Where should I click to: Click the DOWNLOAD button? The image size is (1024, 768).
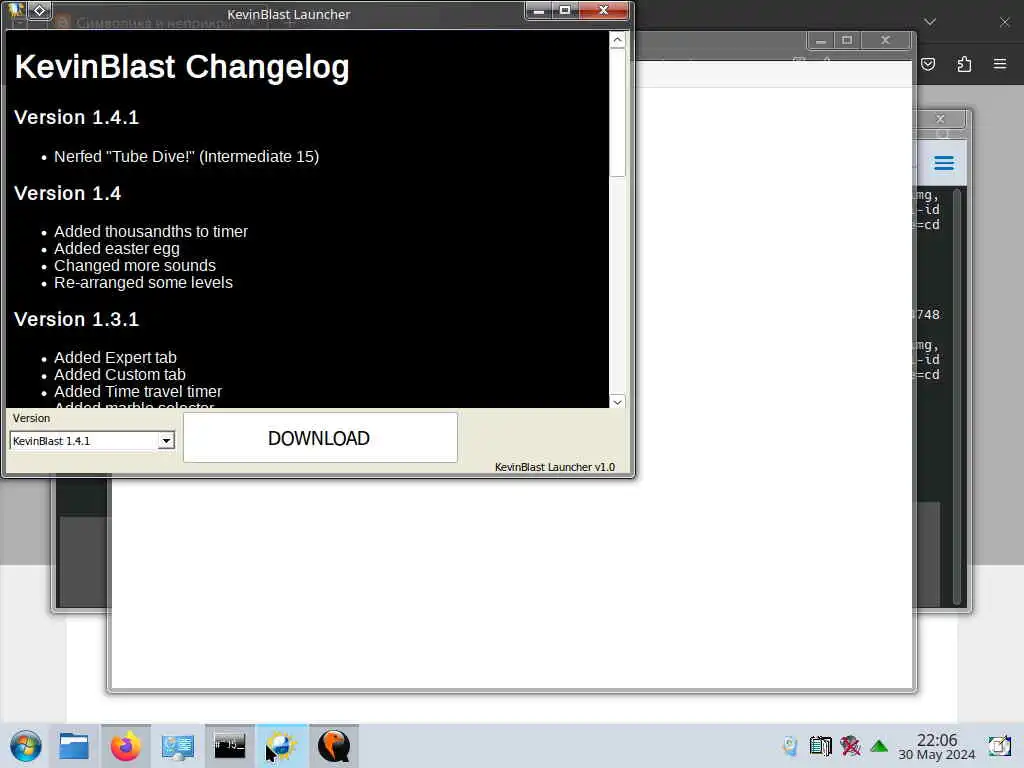(x=320, y=438)
